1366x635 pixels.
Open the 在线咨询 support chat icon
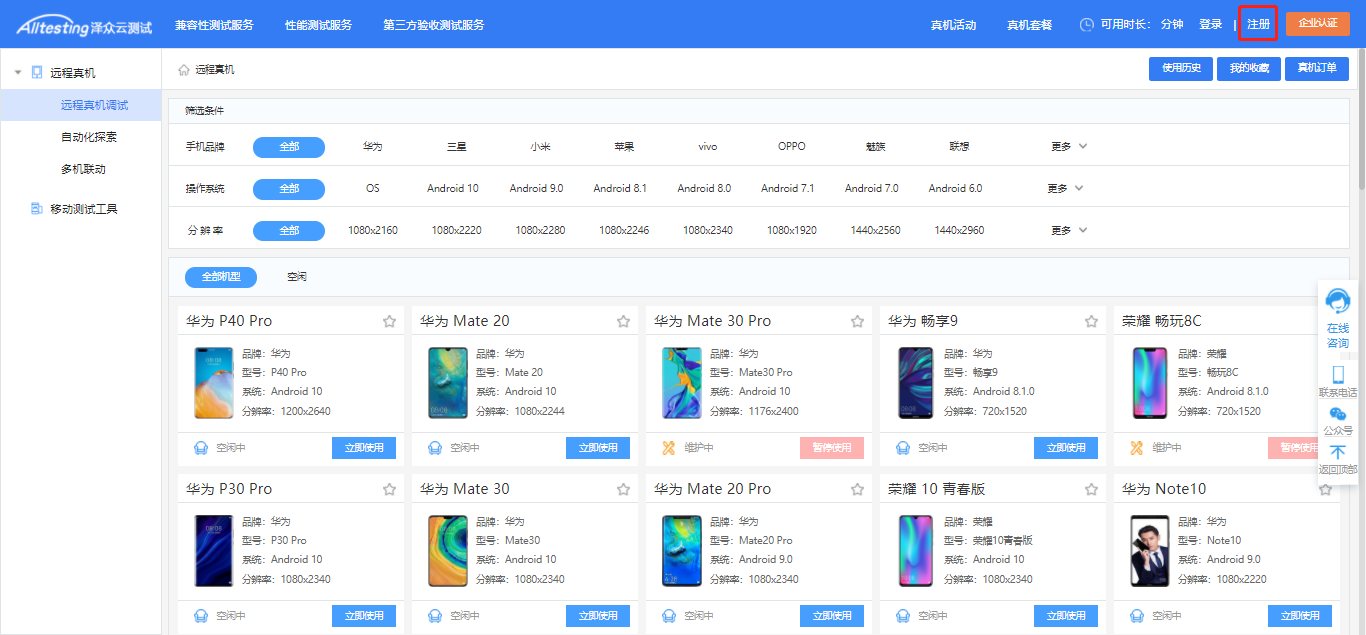point(1337,302)
